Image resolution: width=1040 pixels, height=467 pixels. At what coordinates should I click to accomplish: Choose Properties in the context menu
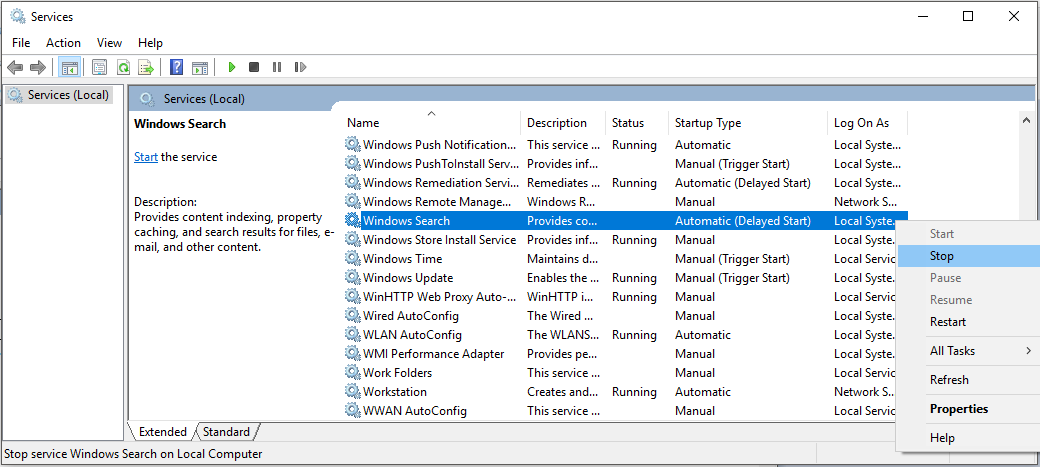click(969, 409)
